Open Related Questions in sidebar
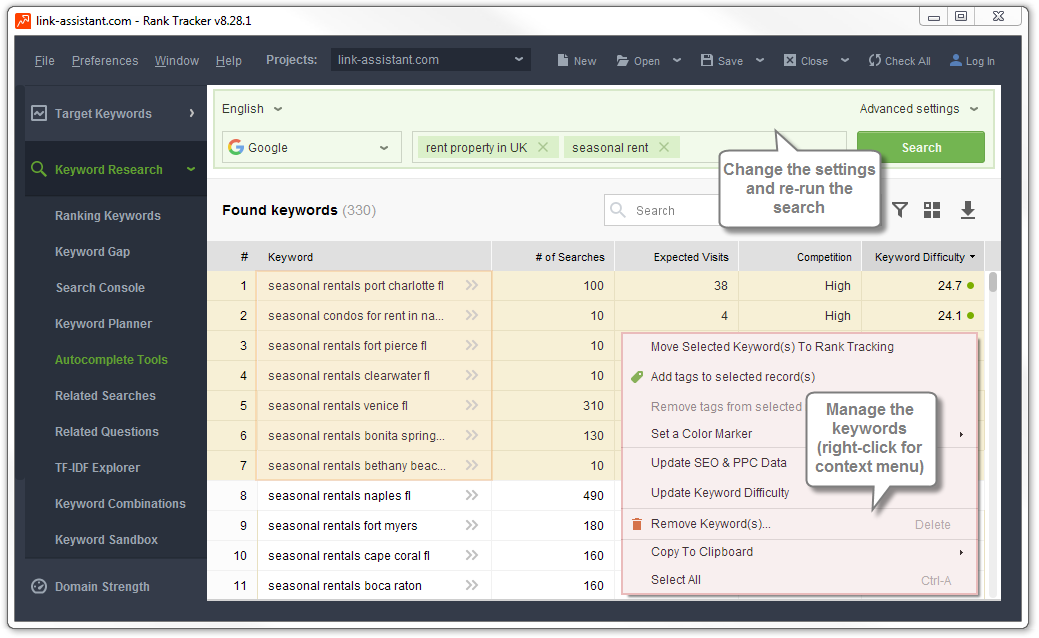1039x638 pixels. (106, 431)
